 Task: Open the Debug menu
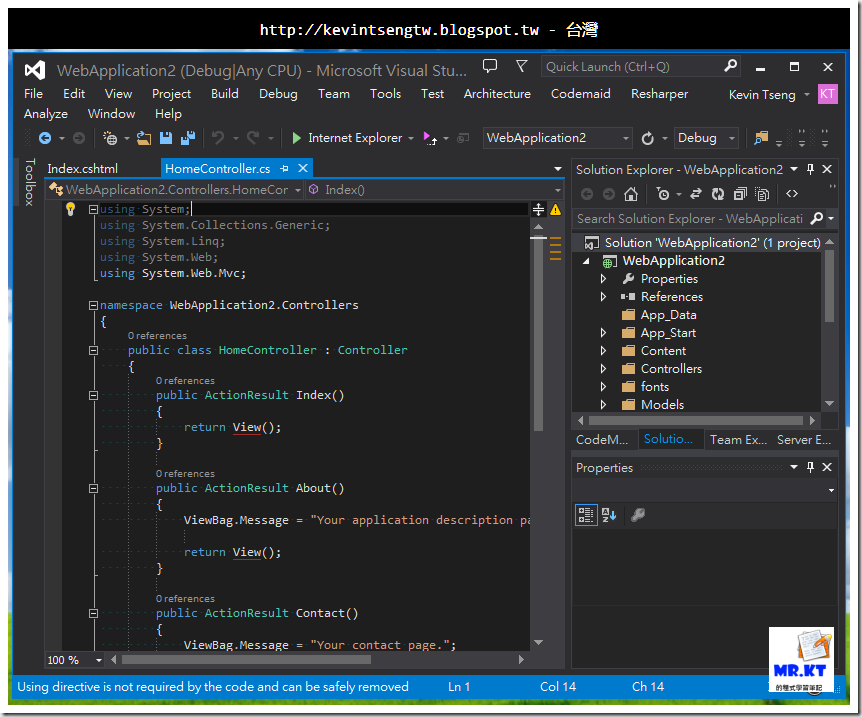pos(278,94)
